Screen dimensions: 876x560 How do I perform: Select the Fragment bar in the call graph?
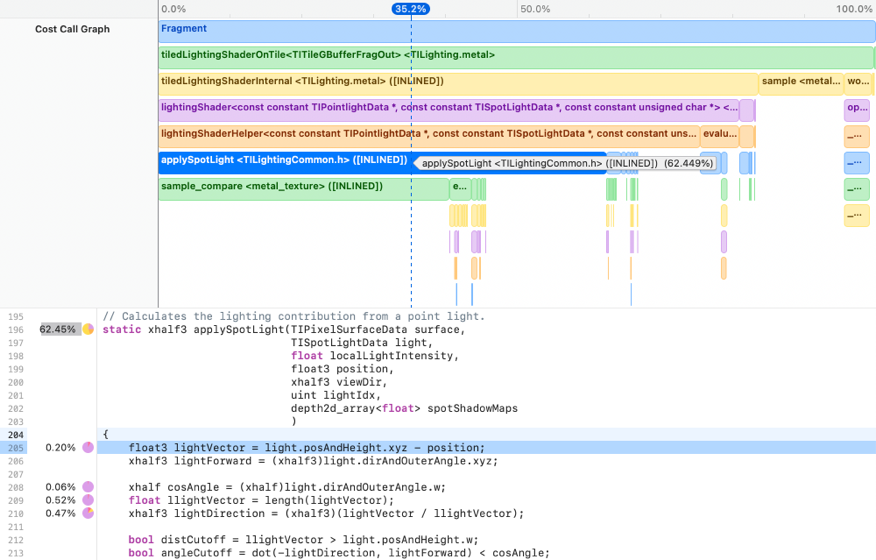coord(516,30)
